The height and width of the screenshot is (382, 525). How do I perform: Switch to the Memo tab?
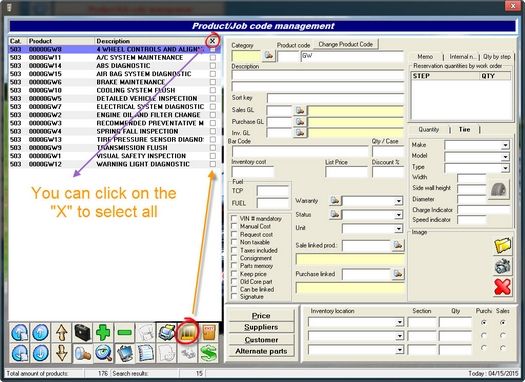click(425, 57)
